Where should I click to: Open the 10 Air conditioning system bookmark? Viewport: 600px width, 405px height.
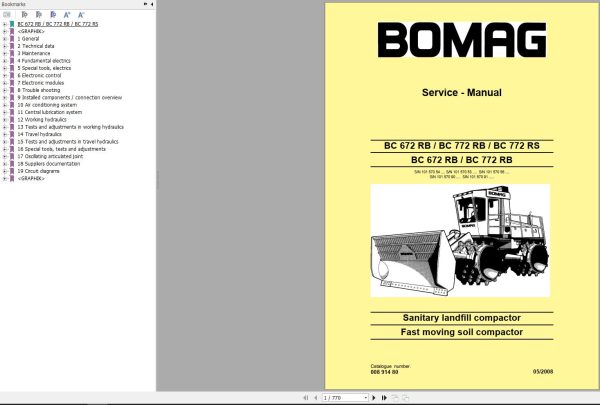(47, 105)
